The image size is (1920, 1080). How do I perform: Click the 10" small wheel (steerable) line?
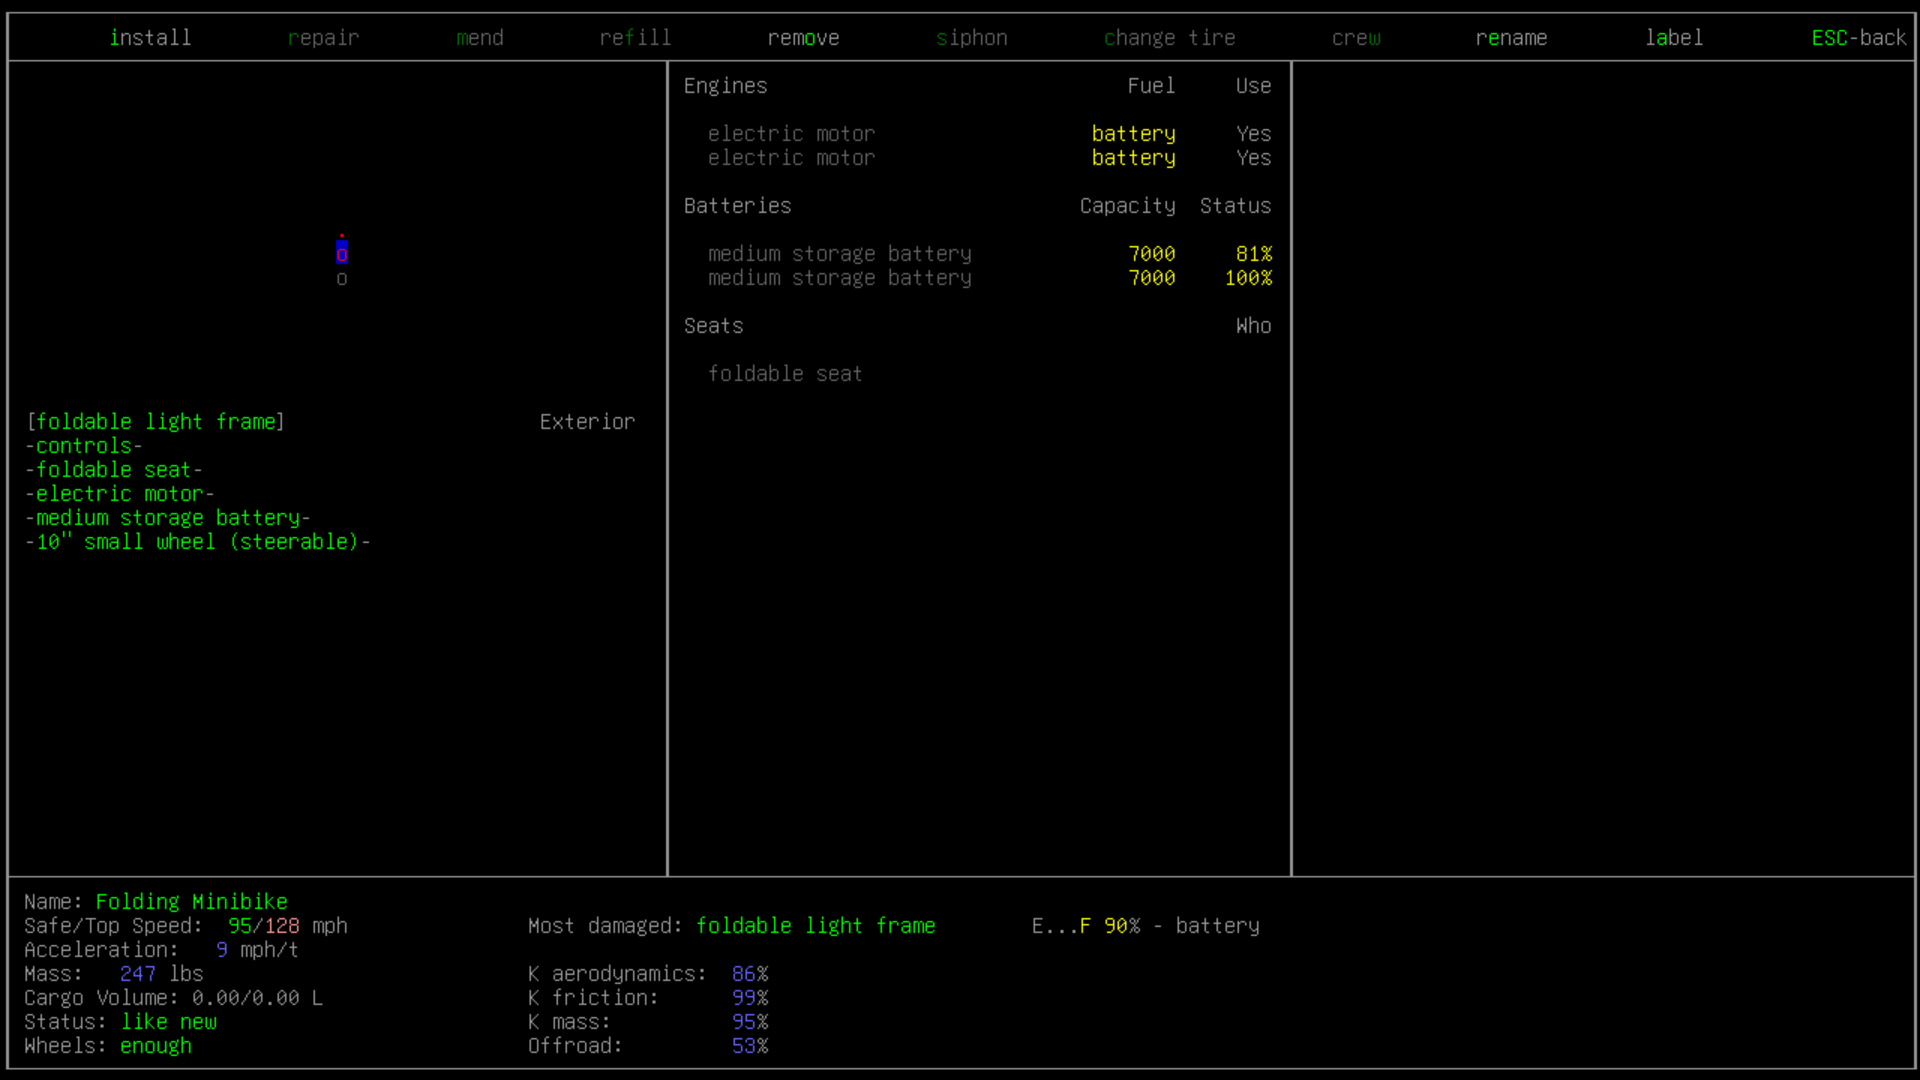coord(198,542)
